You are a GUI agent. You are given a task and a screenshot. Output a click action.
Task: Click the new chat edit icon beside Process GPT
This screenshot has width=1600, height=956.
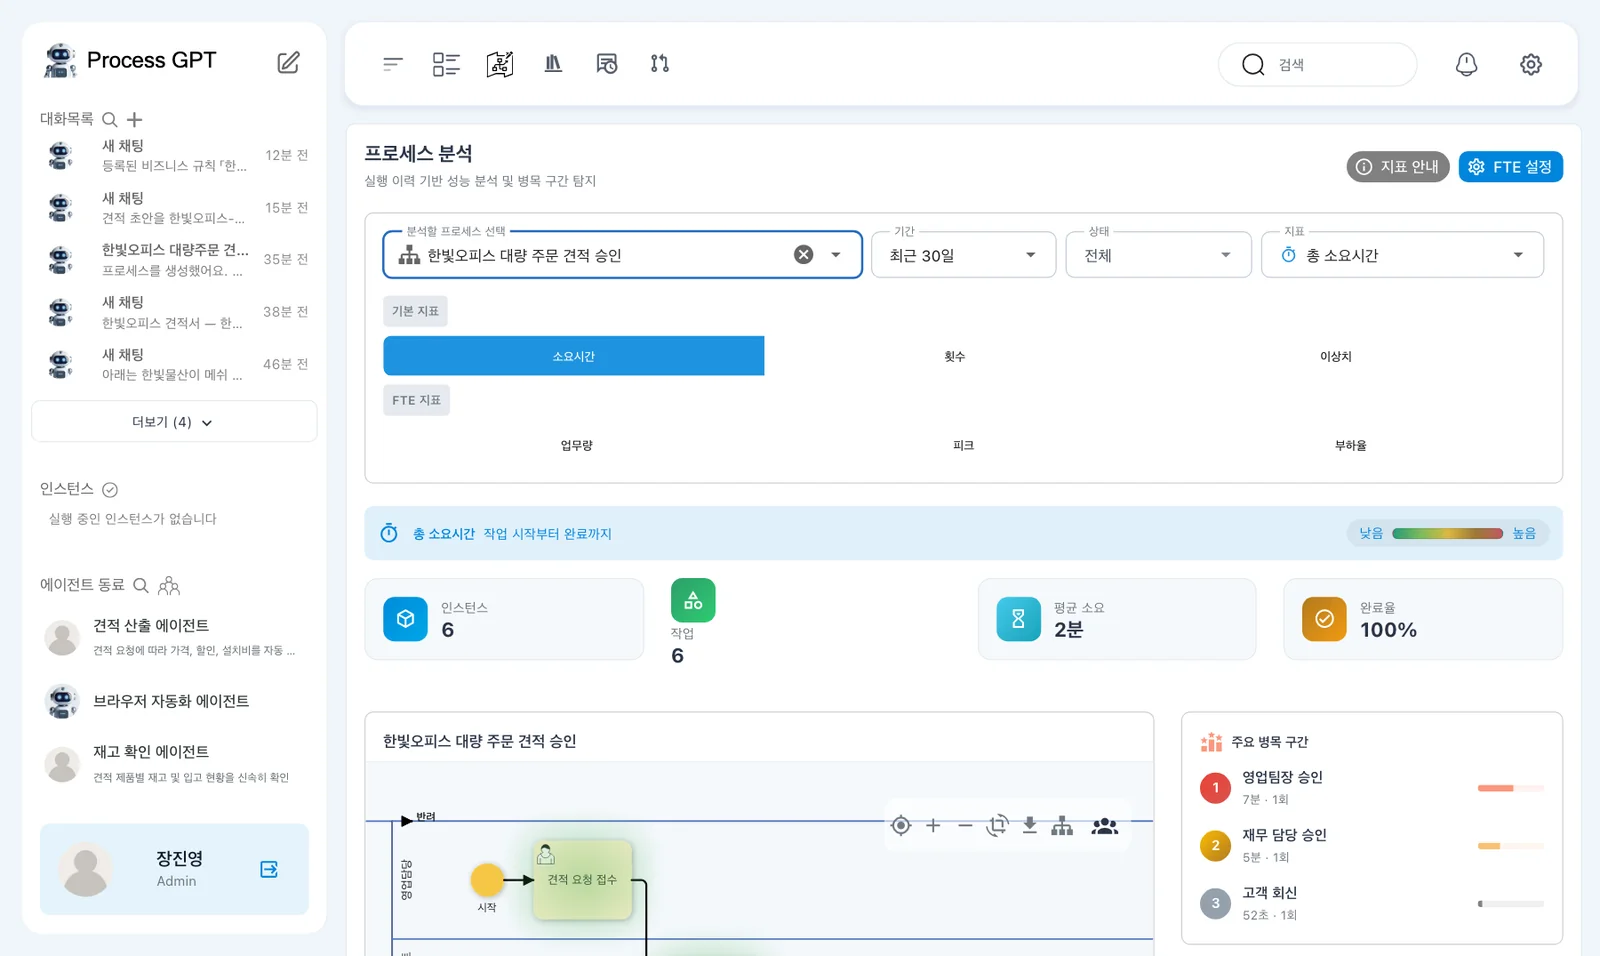pyautogui.click(x=288, y=62)
